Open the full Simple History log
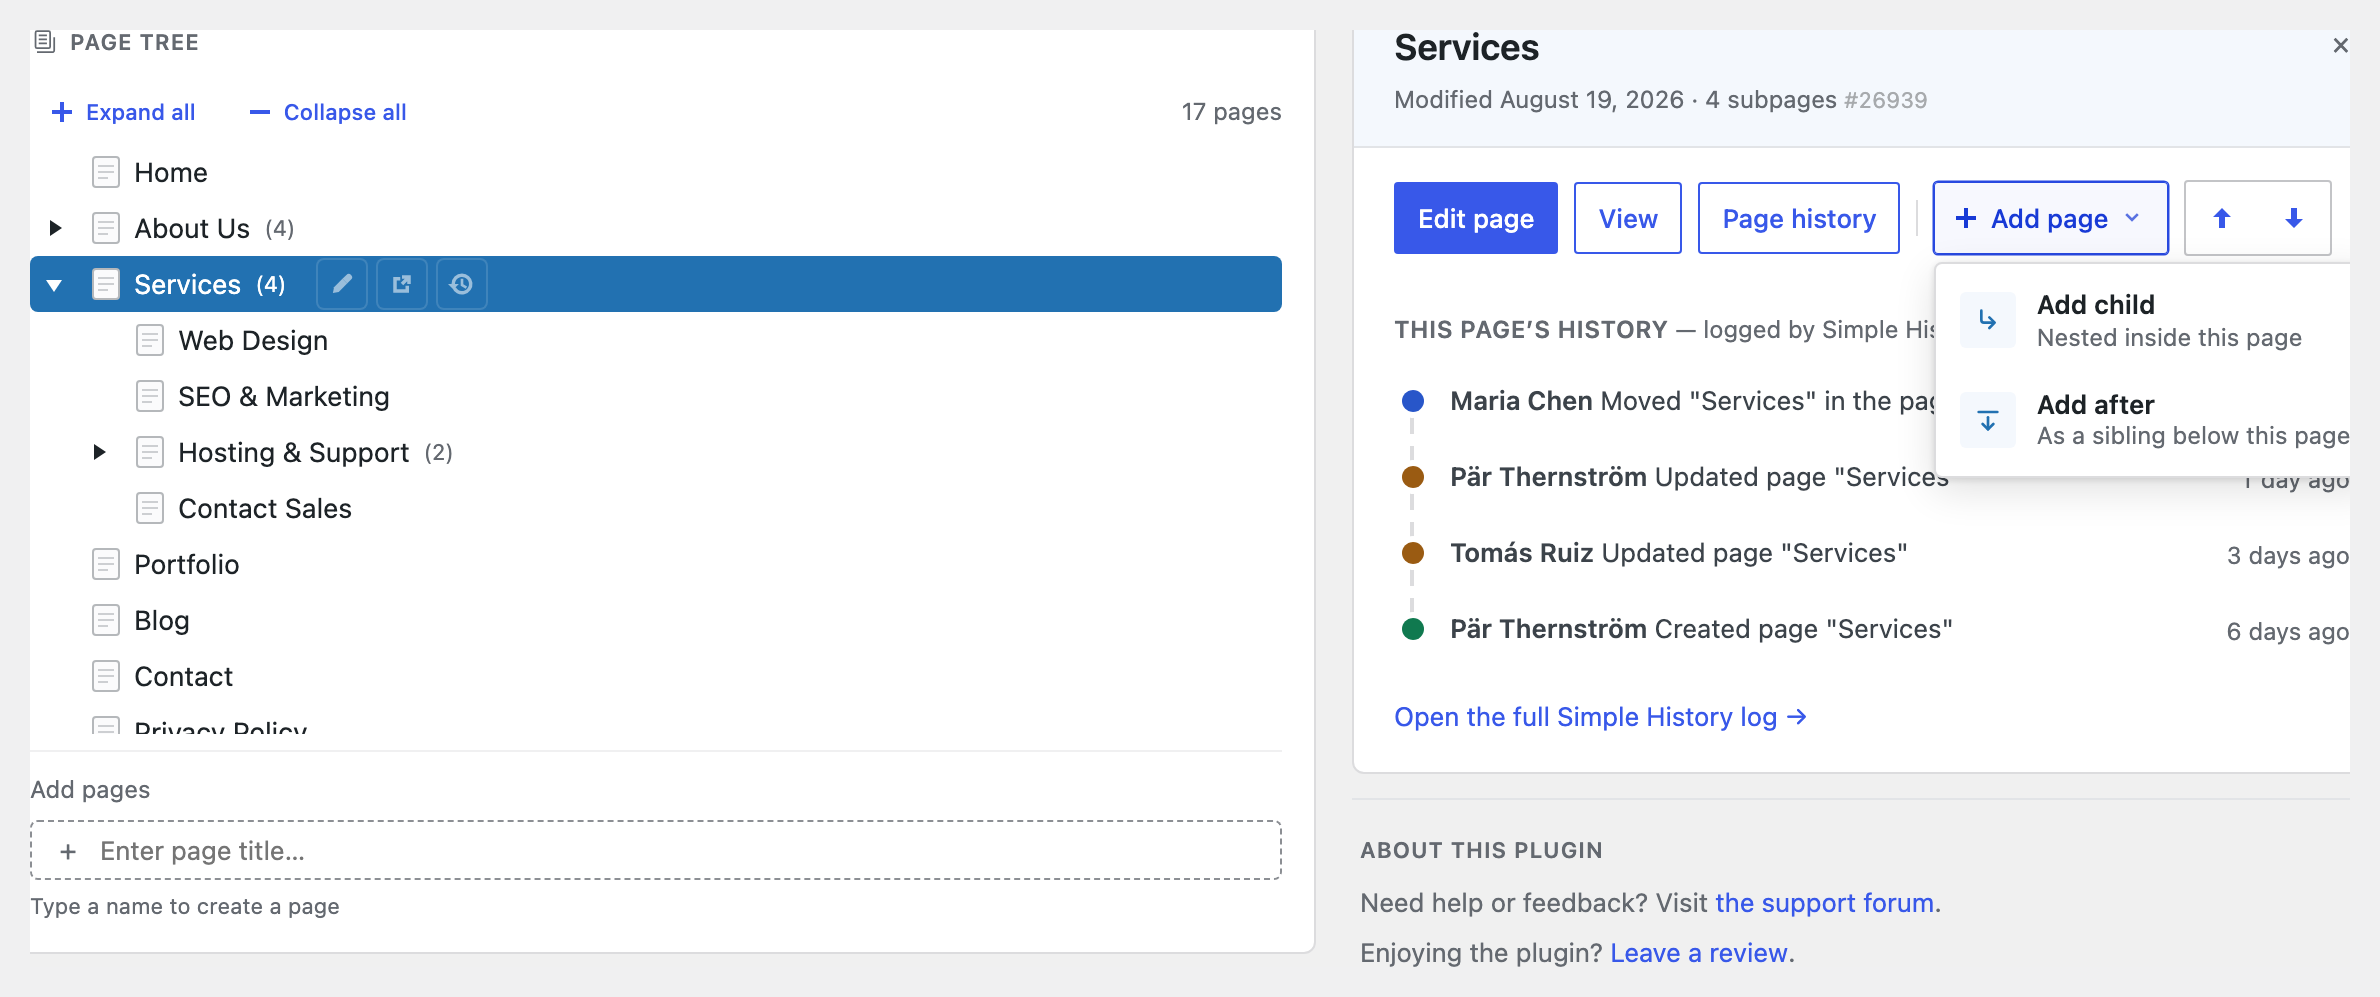Screen dimensions: 2380x997 pos(1600,717)
